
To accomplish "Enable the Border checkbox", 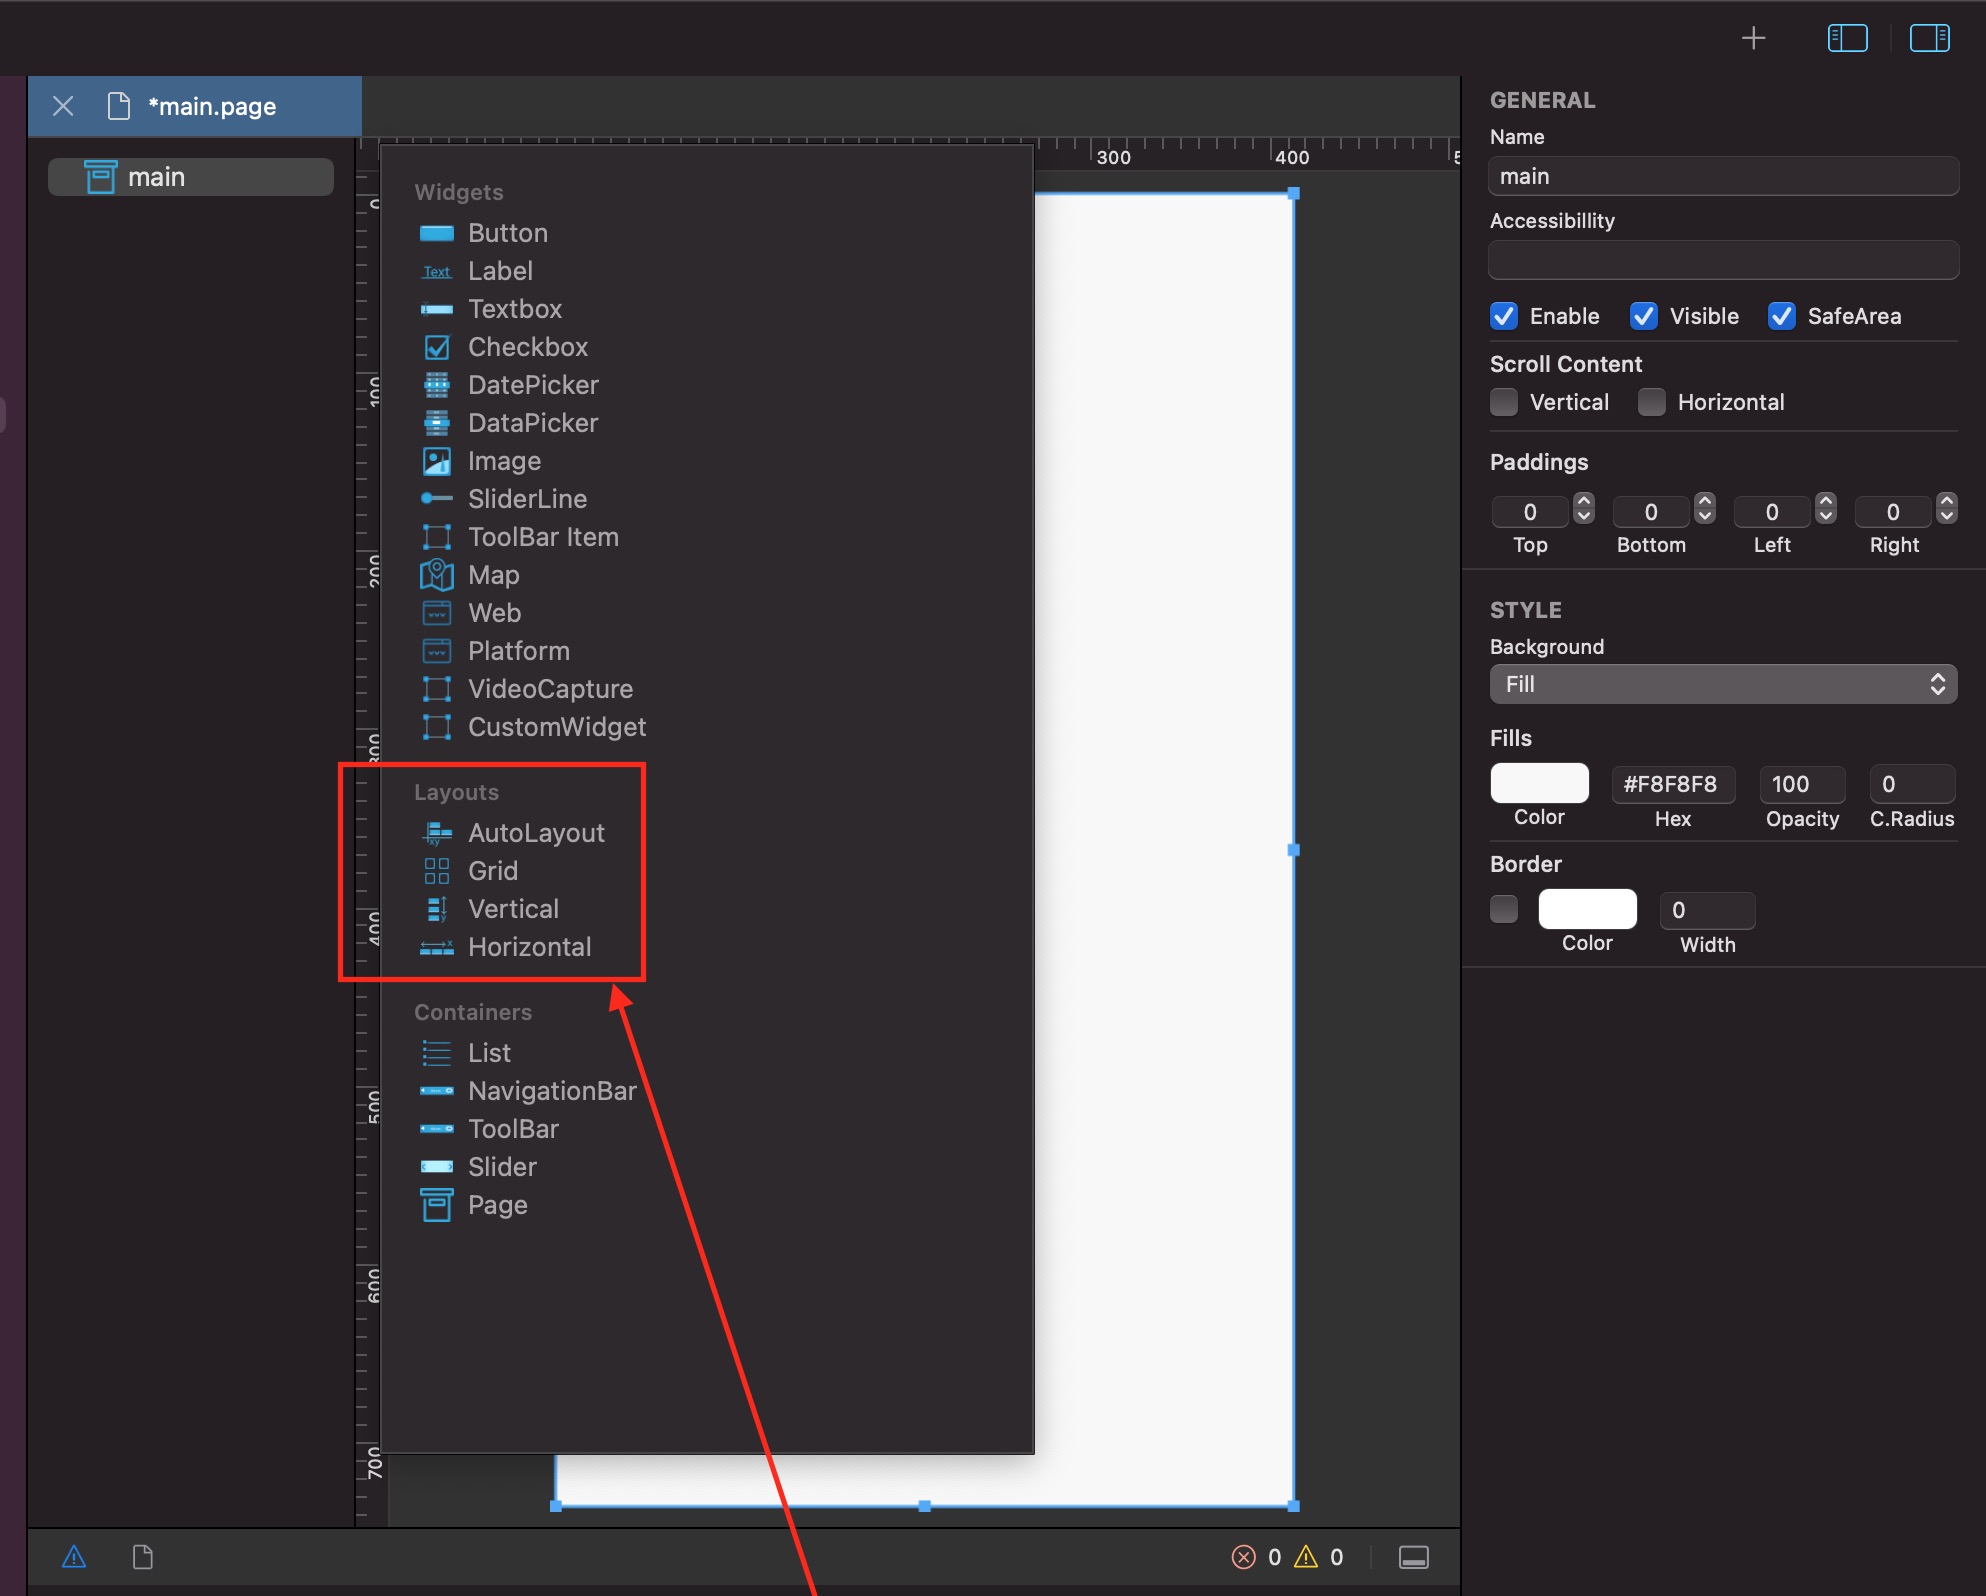I will pyautogui.click(x=1504, y=909).
